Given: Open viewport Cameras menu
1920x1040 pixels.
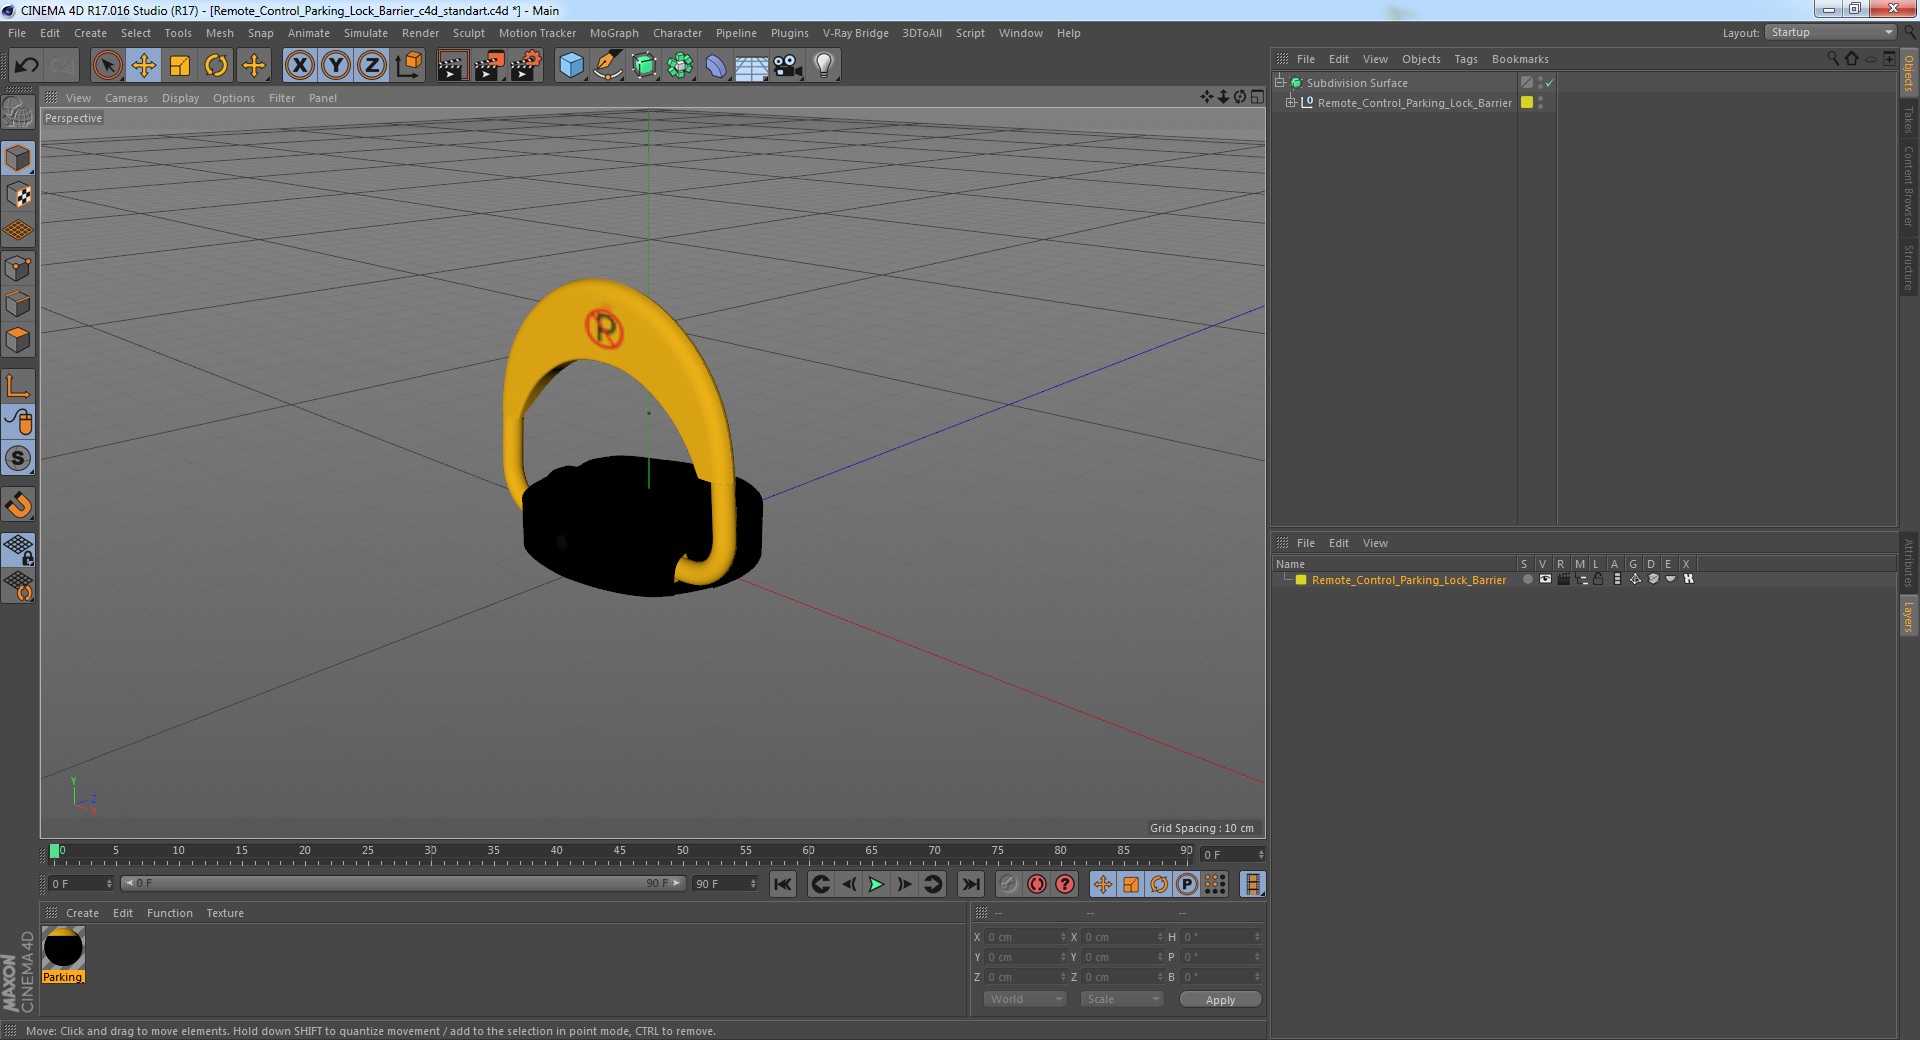Looking at the screenshot, I should pyautogui.click(x=126, y=98).
